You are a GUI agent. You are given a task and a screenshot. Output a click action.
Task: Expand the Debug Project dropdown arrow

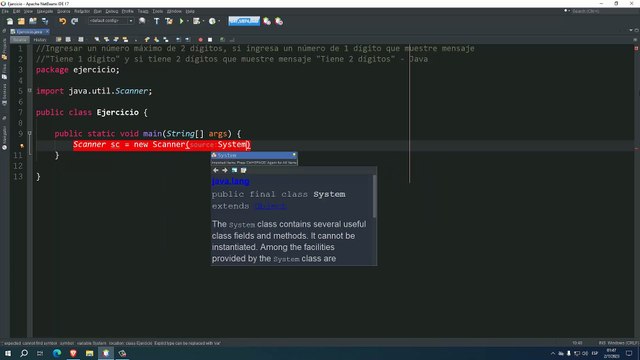coord(203,21)
